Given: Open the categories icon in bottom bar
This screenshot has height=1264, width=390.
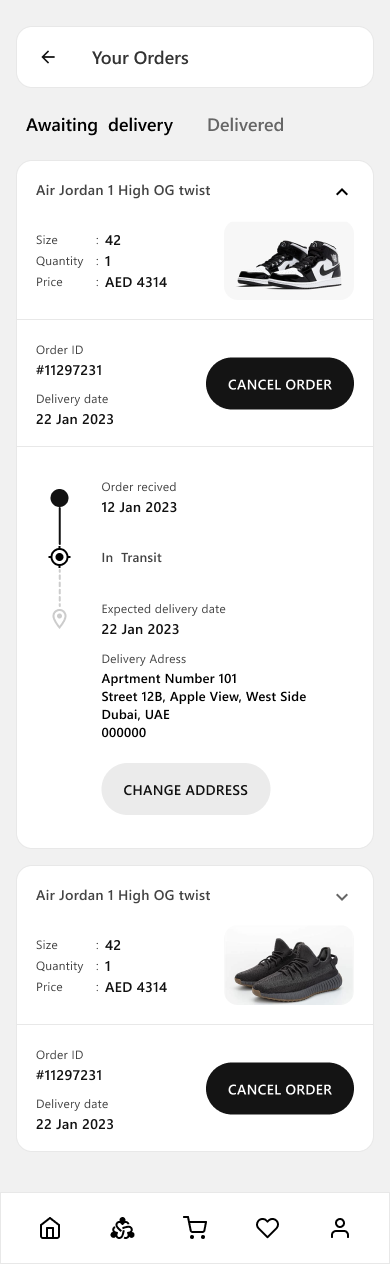Looking at the screenshot, I should click(122, 1228).
